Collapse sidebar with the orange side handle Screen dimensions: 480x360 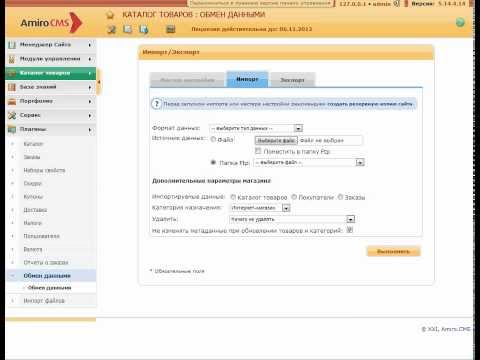pos(99,83)
